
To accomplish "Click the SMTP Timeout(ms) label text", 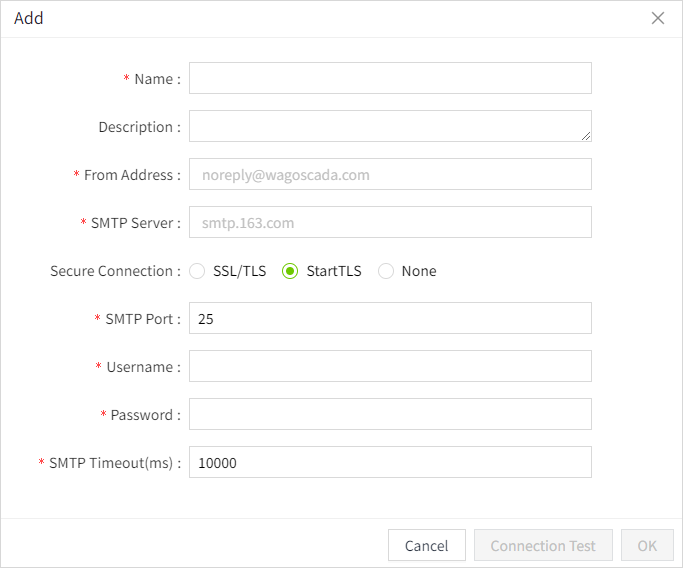I will [114, 463].
